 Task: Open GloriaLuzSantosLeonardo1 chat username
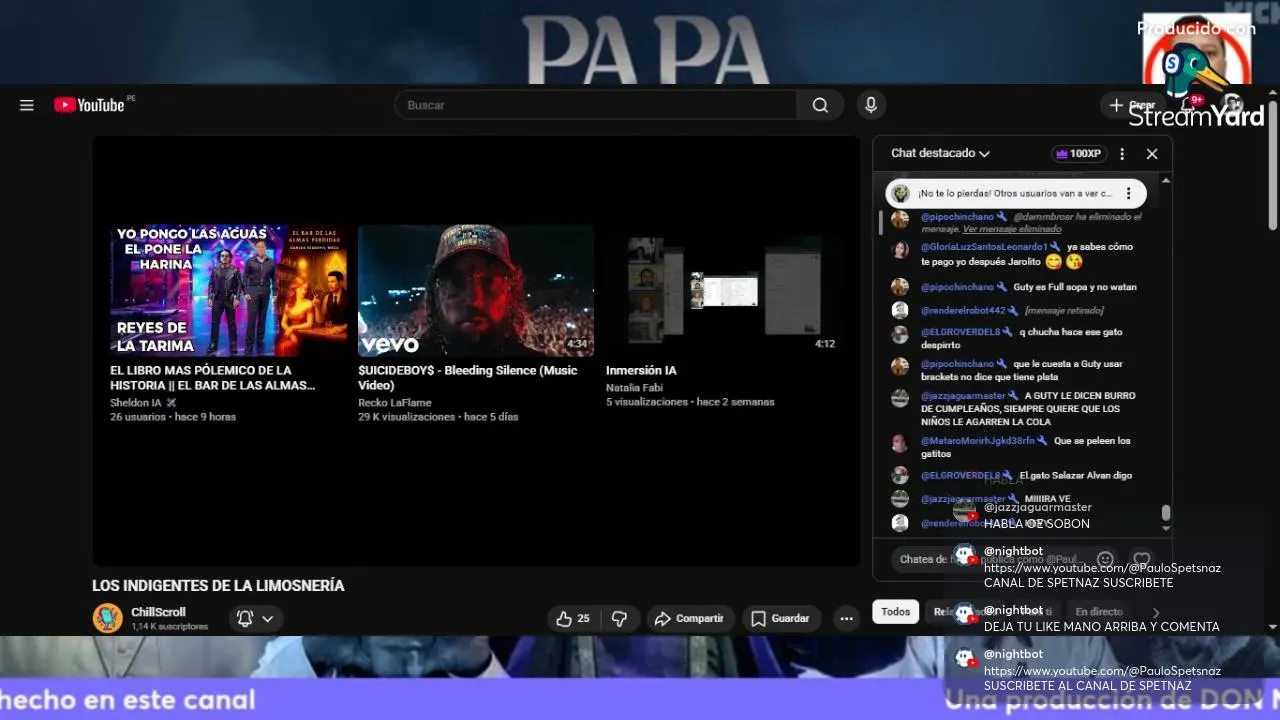point(984,247)
